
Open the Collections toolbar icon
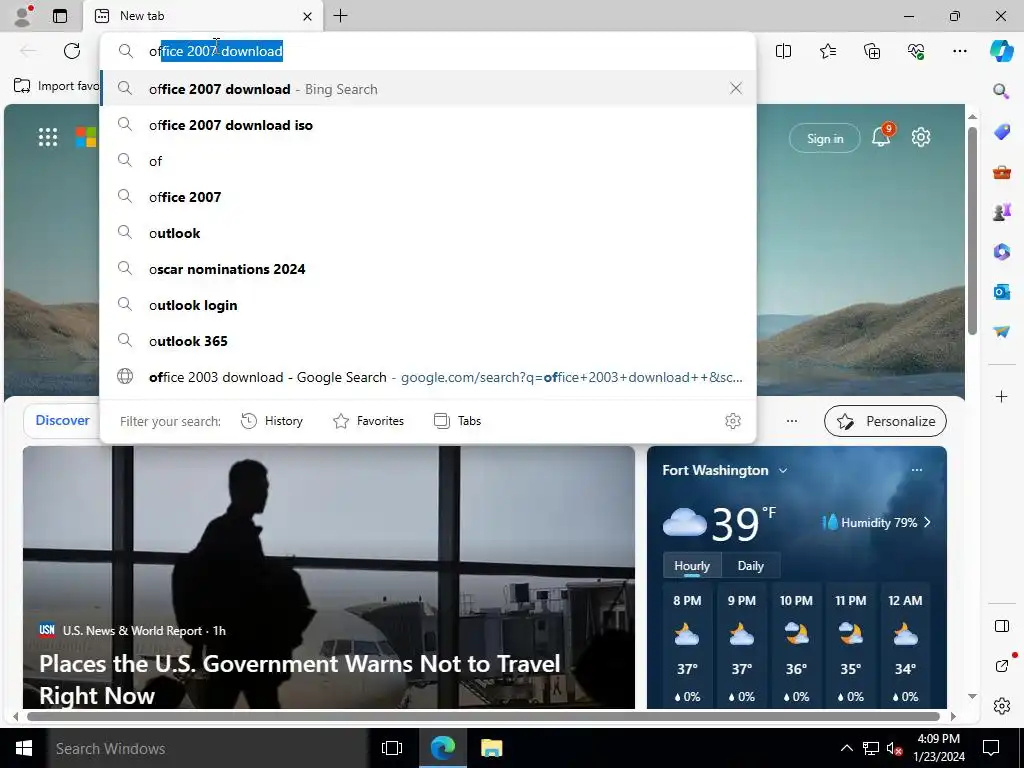click(x=872, y=51)
